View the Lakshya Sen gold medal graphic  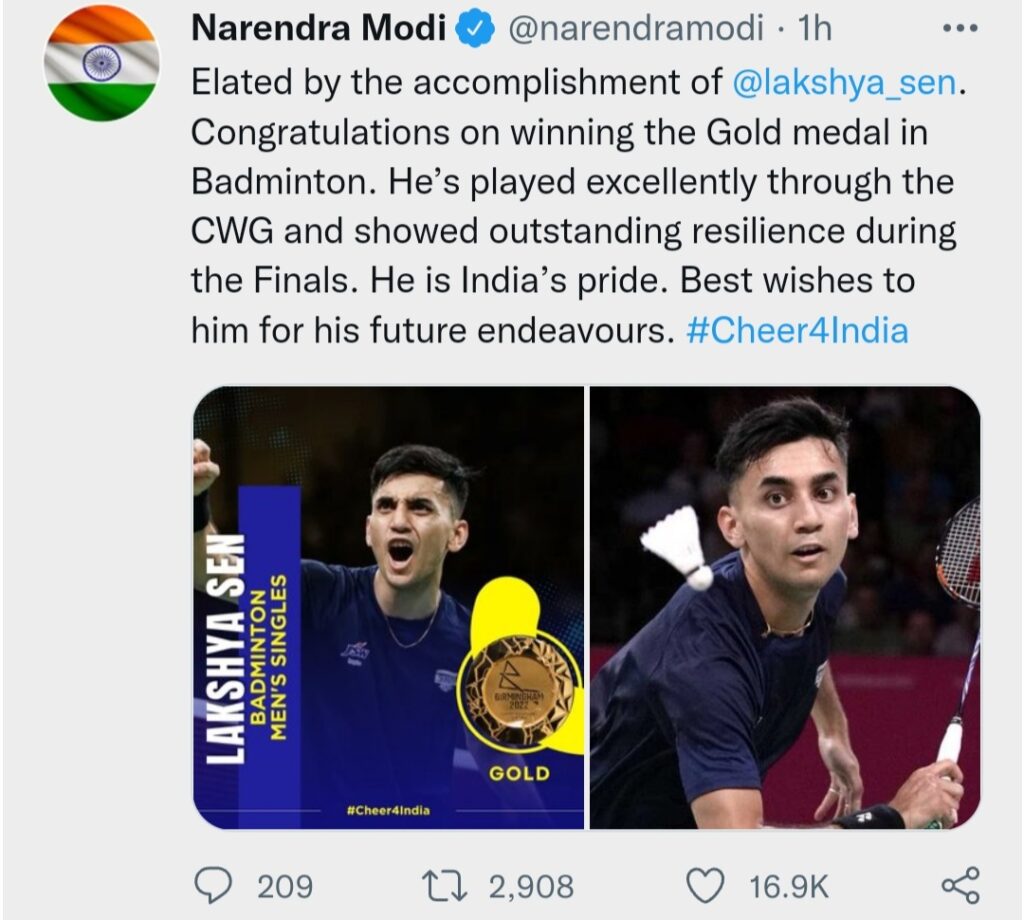click(x=389, y=607)
